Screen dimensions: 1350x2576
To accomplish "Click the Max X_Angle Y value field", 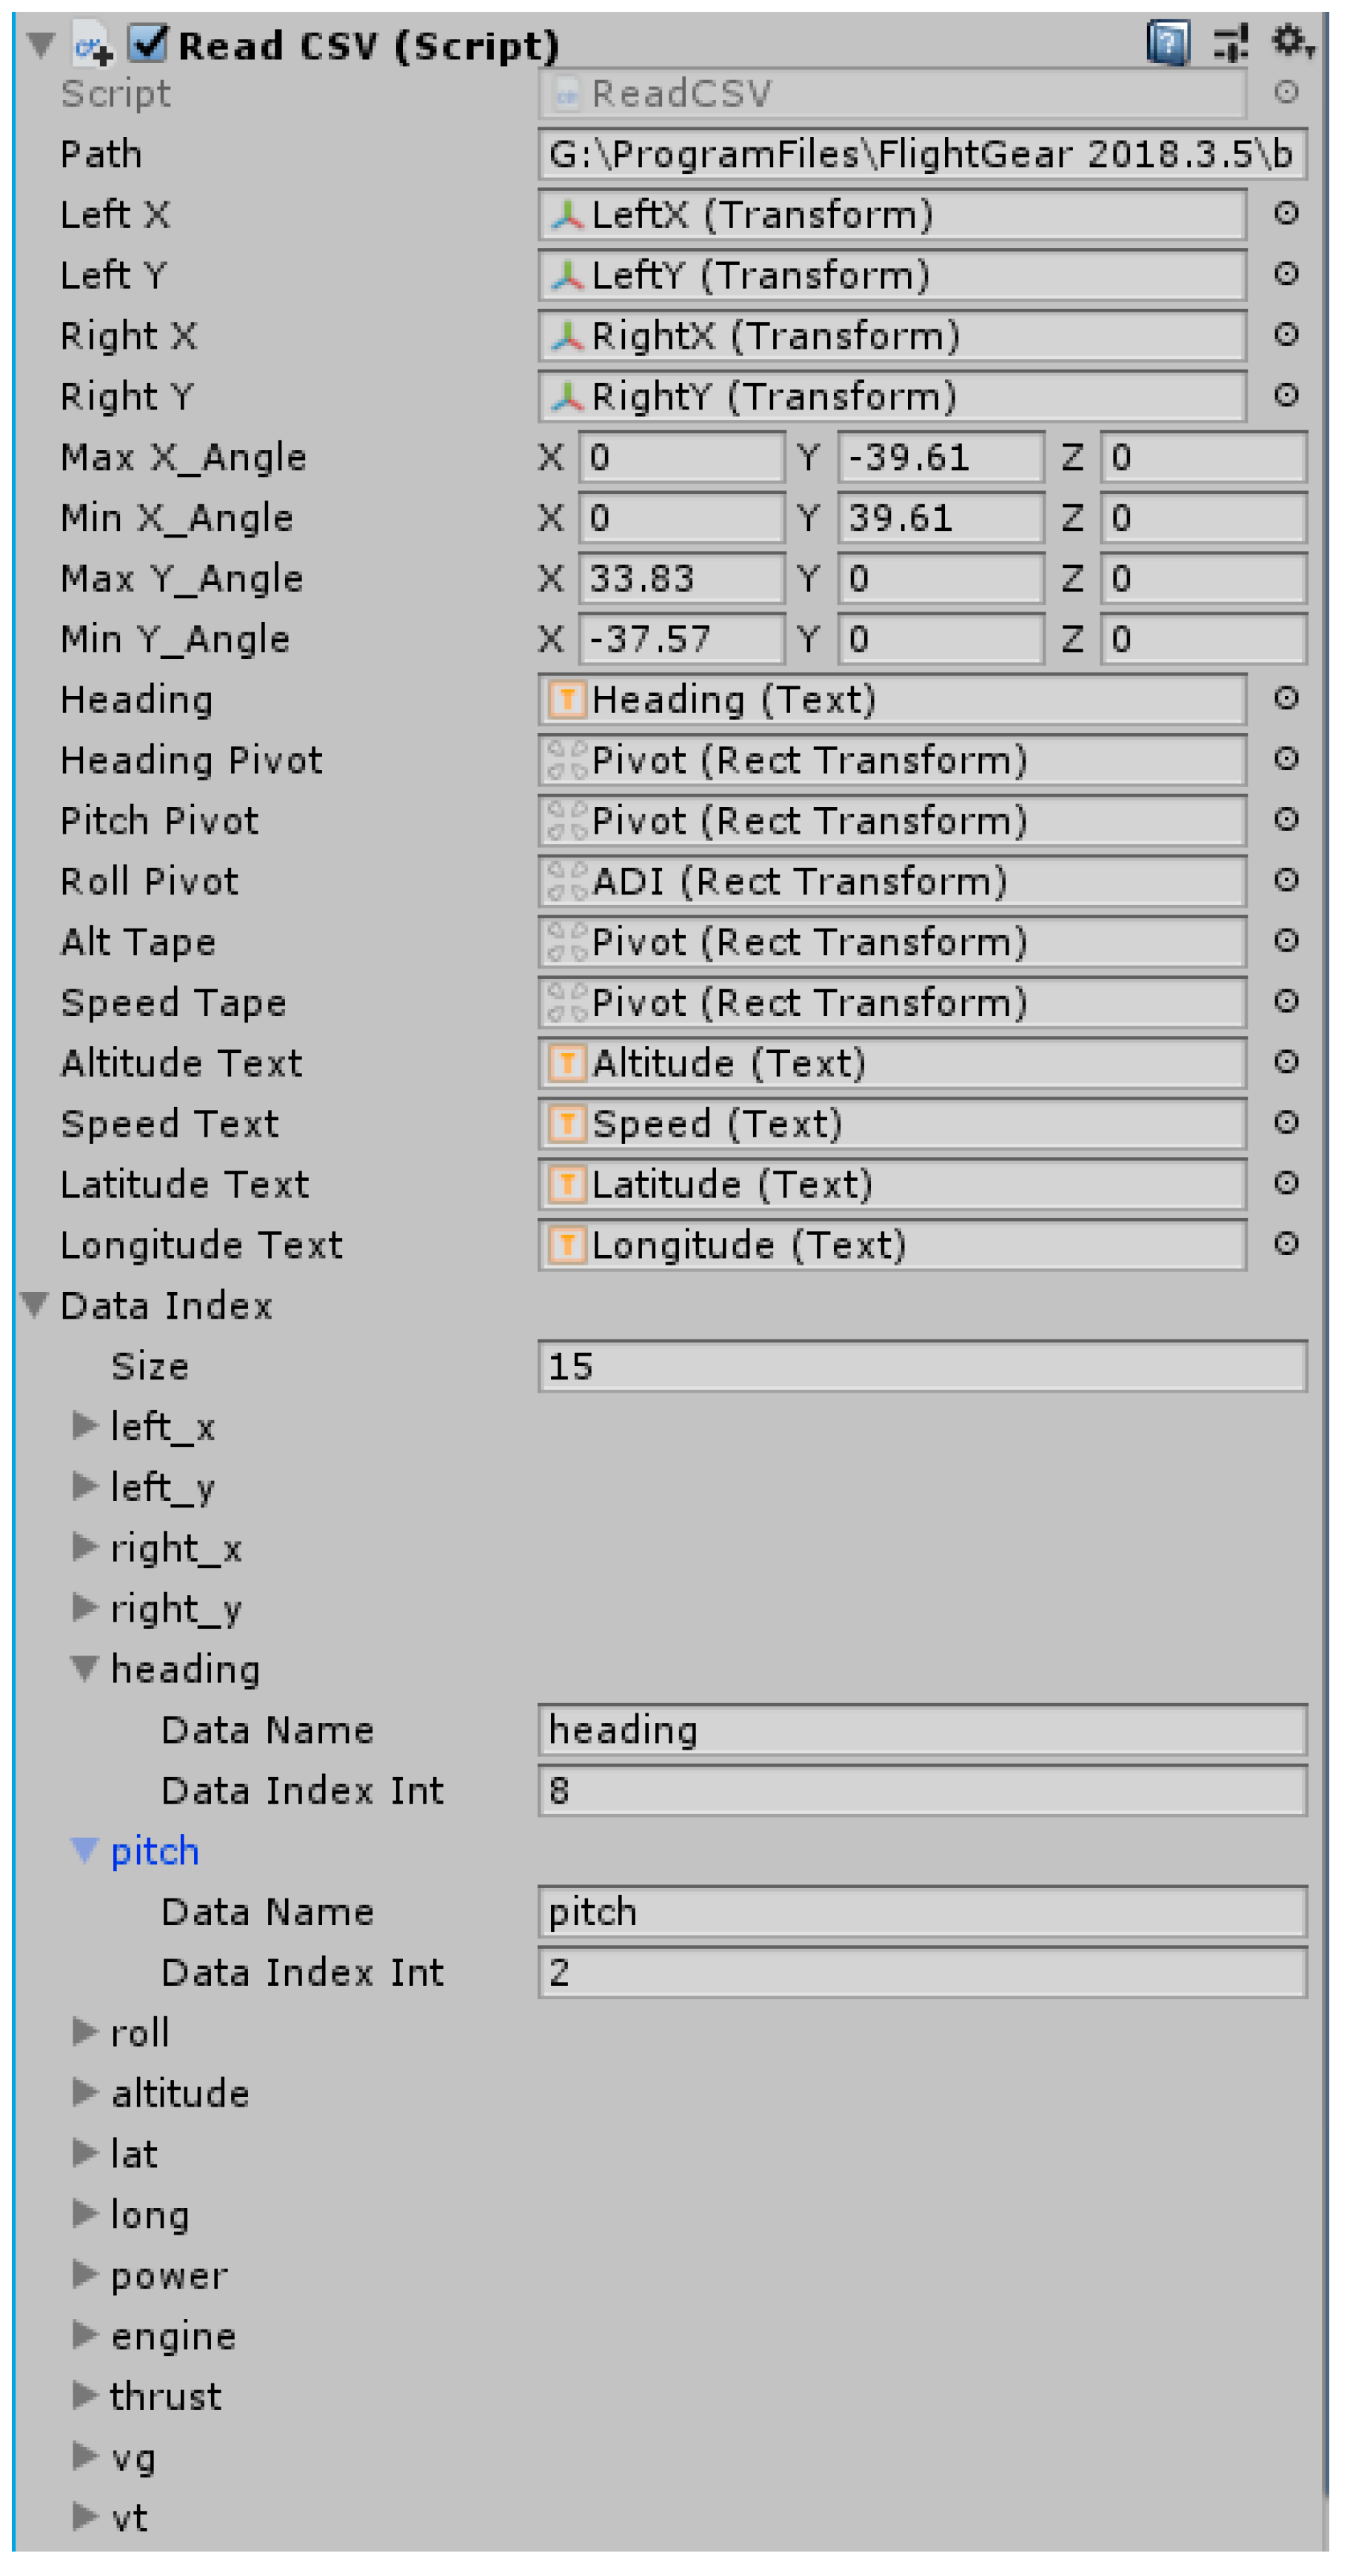I will click(x=940, y=457).
